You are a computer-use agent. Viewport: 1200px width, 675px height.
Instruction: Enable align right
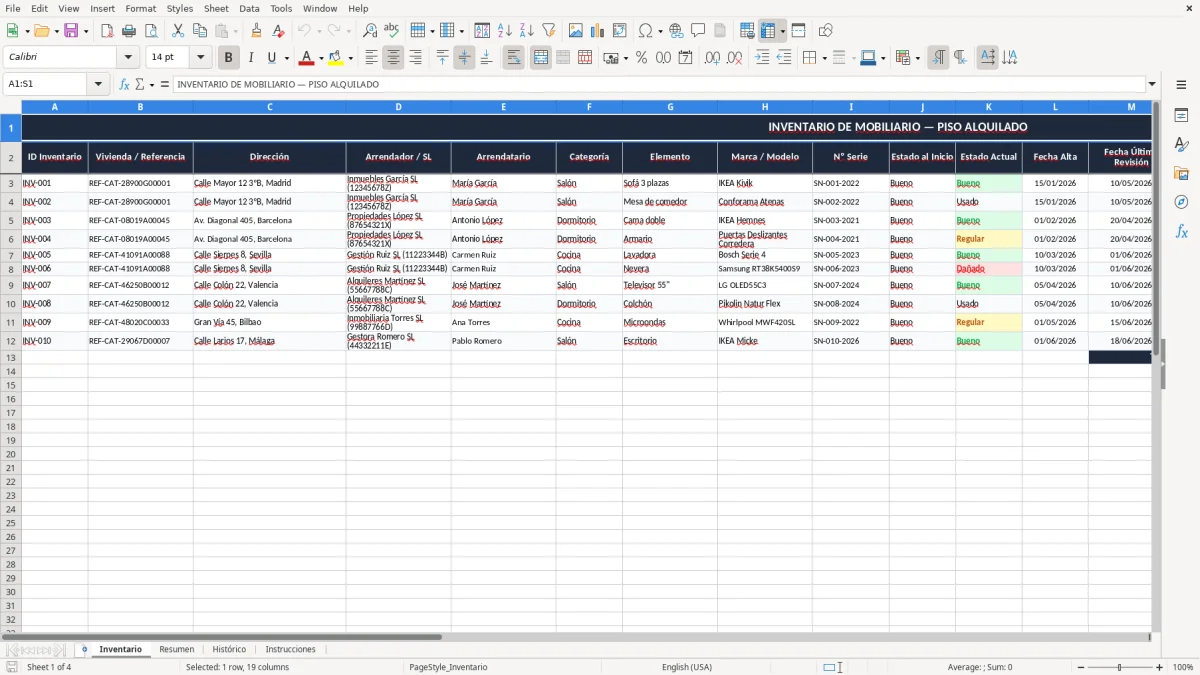click(415, 58)
